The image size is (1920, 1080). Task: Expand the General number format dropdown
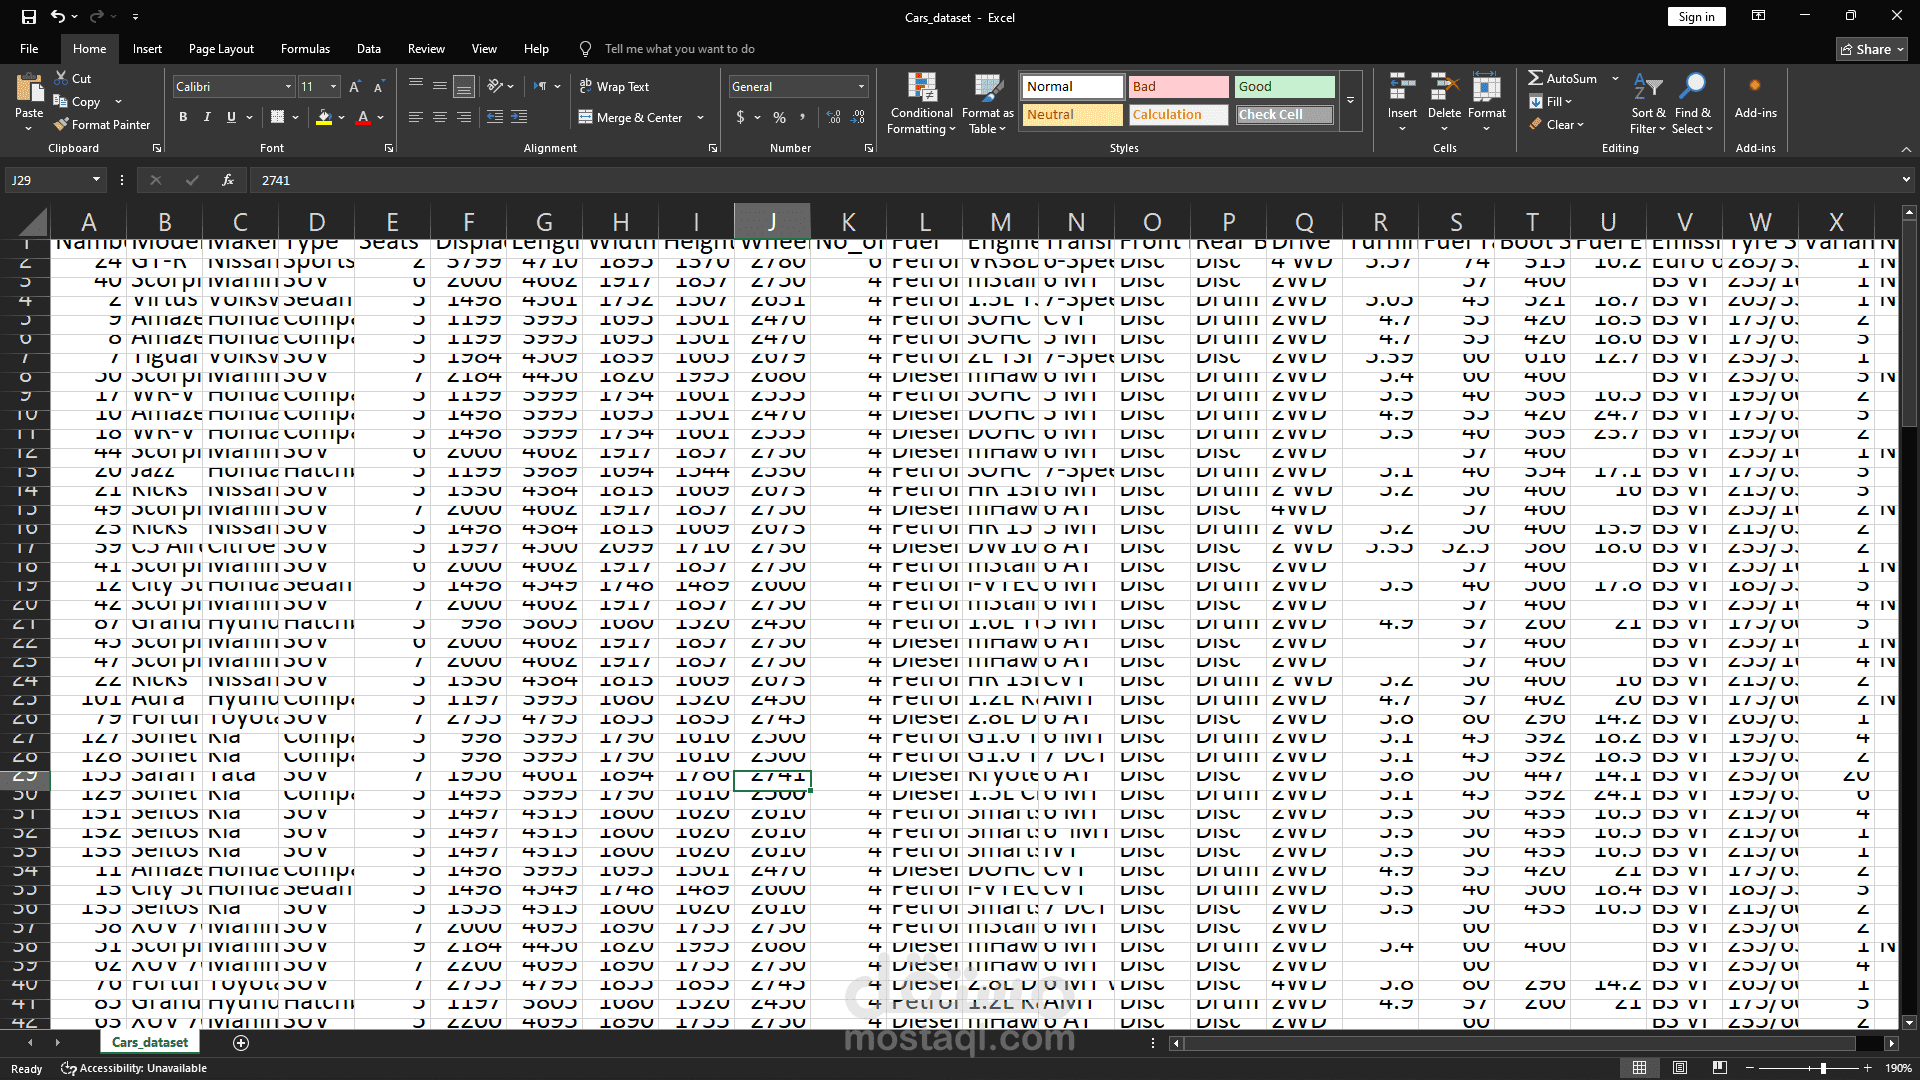861,87
